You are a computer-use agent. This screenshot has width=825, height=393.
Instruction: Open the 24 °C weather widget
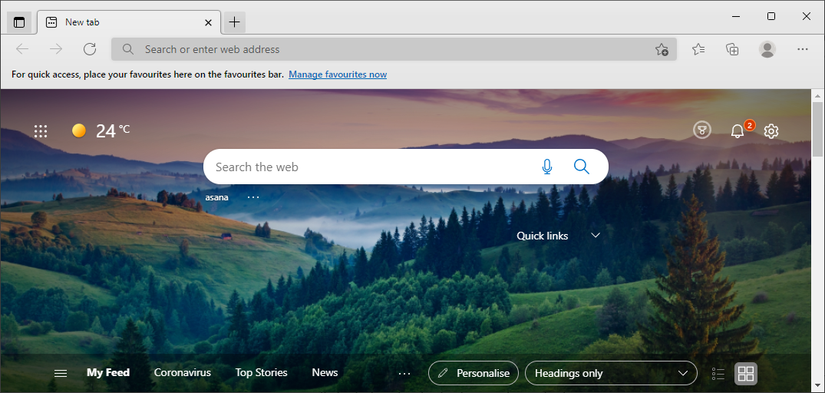click(101, 131)
